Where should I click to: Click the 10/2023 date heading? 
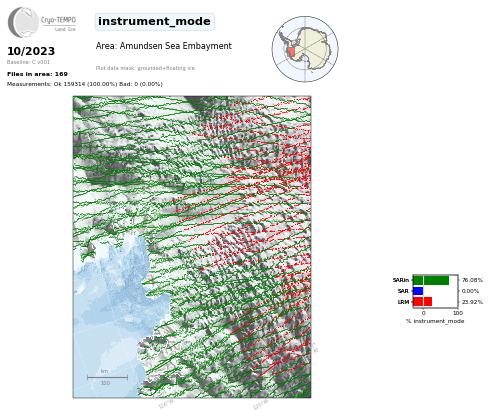[31, 51]
